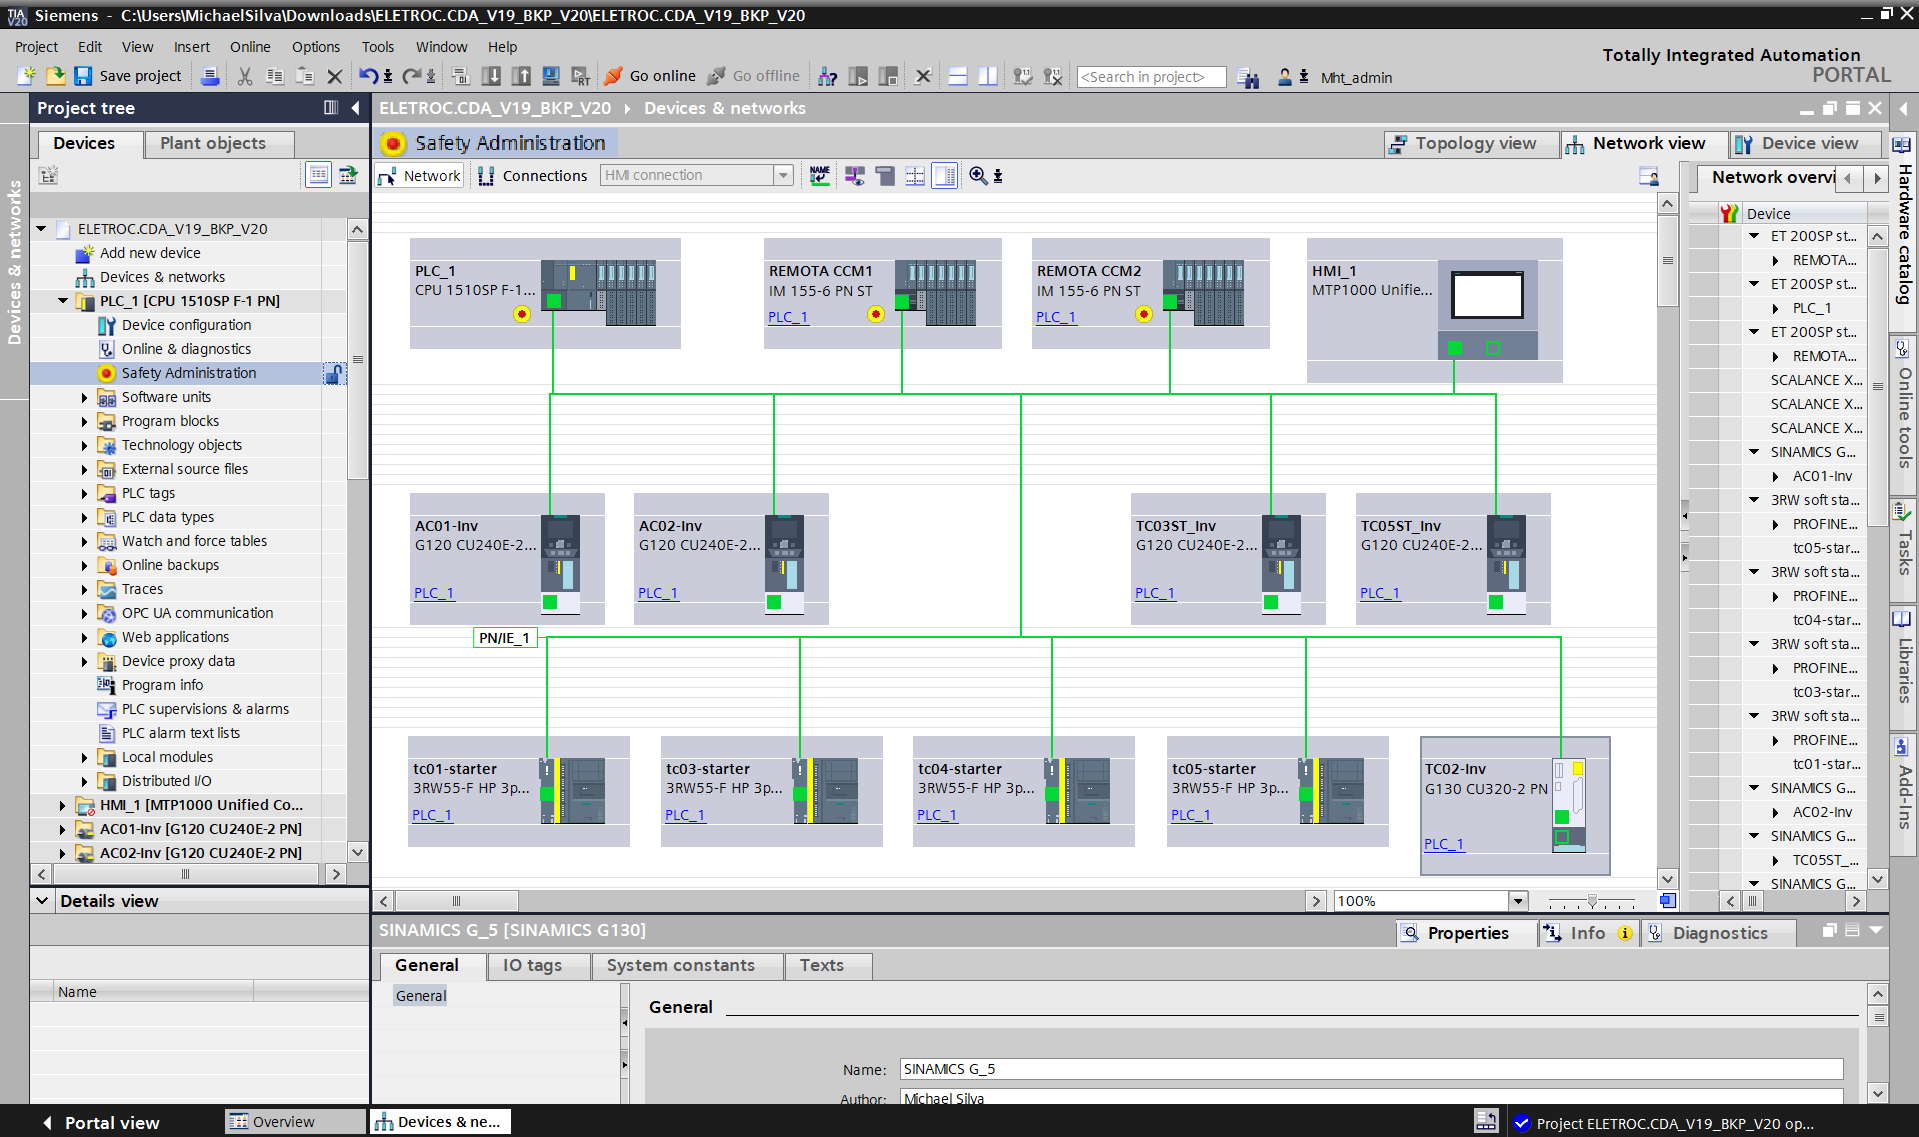Open the Options menu
Screen dimensions: 1919x1137
(316, 47)
